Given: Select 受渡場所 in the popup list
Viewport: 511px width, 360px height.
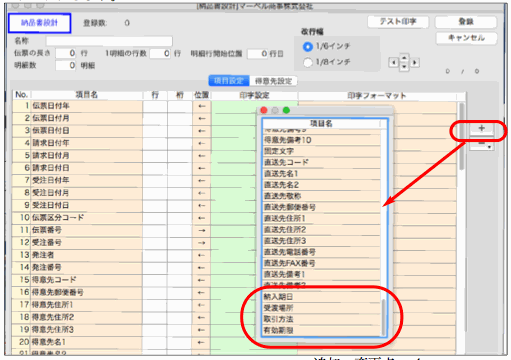Looking at the screenshot, I should click(x=321, y=308).
